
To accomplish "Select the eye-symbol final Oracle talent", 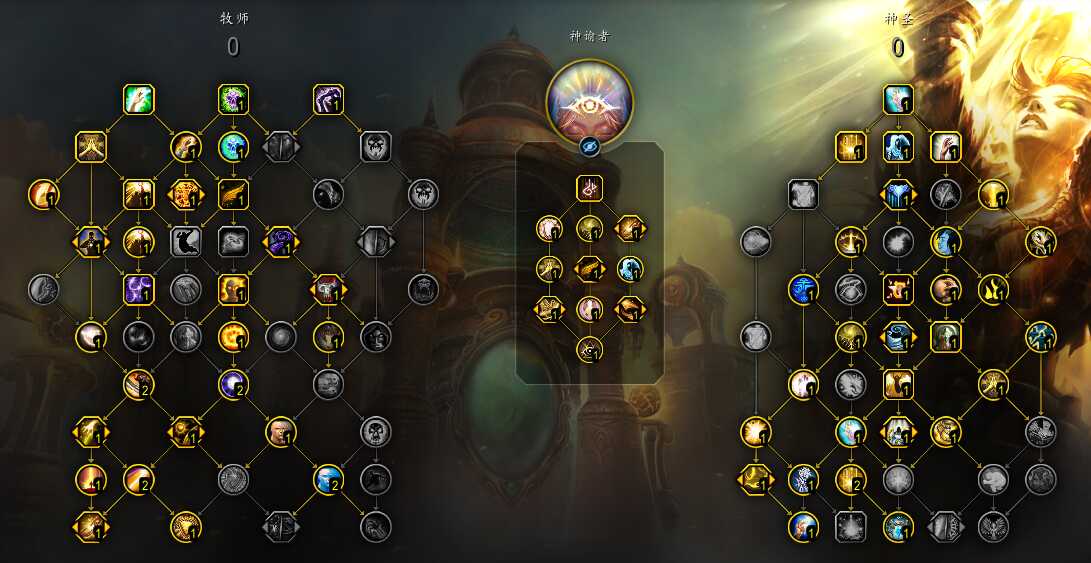I will coord(589,350).
